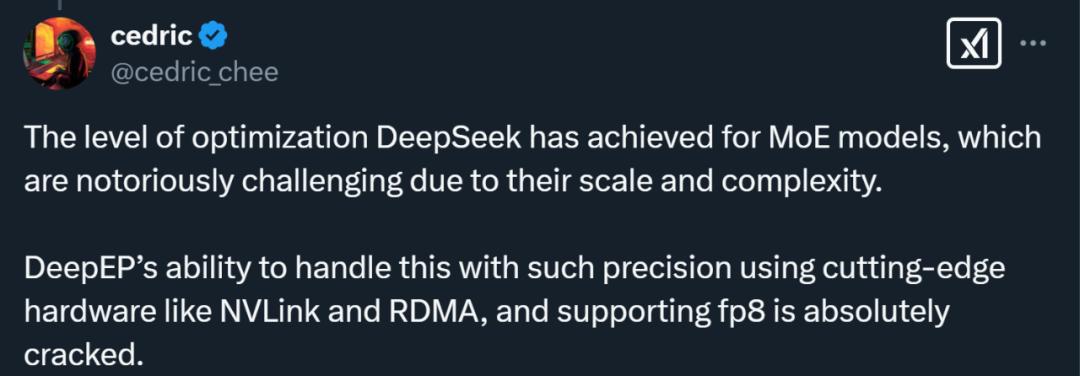This screenshot has width=1080, height=376.
Task: Open cedric's profile picture avatar
Action: 59,54
